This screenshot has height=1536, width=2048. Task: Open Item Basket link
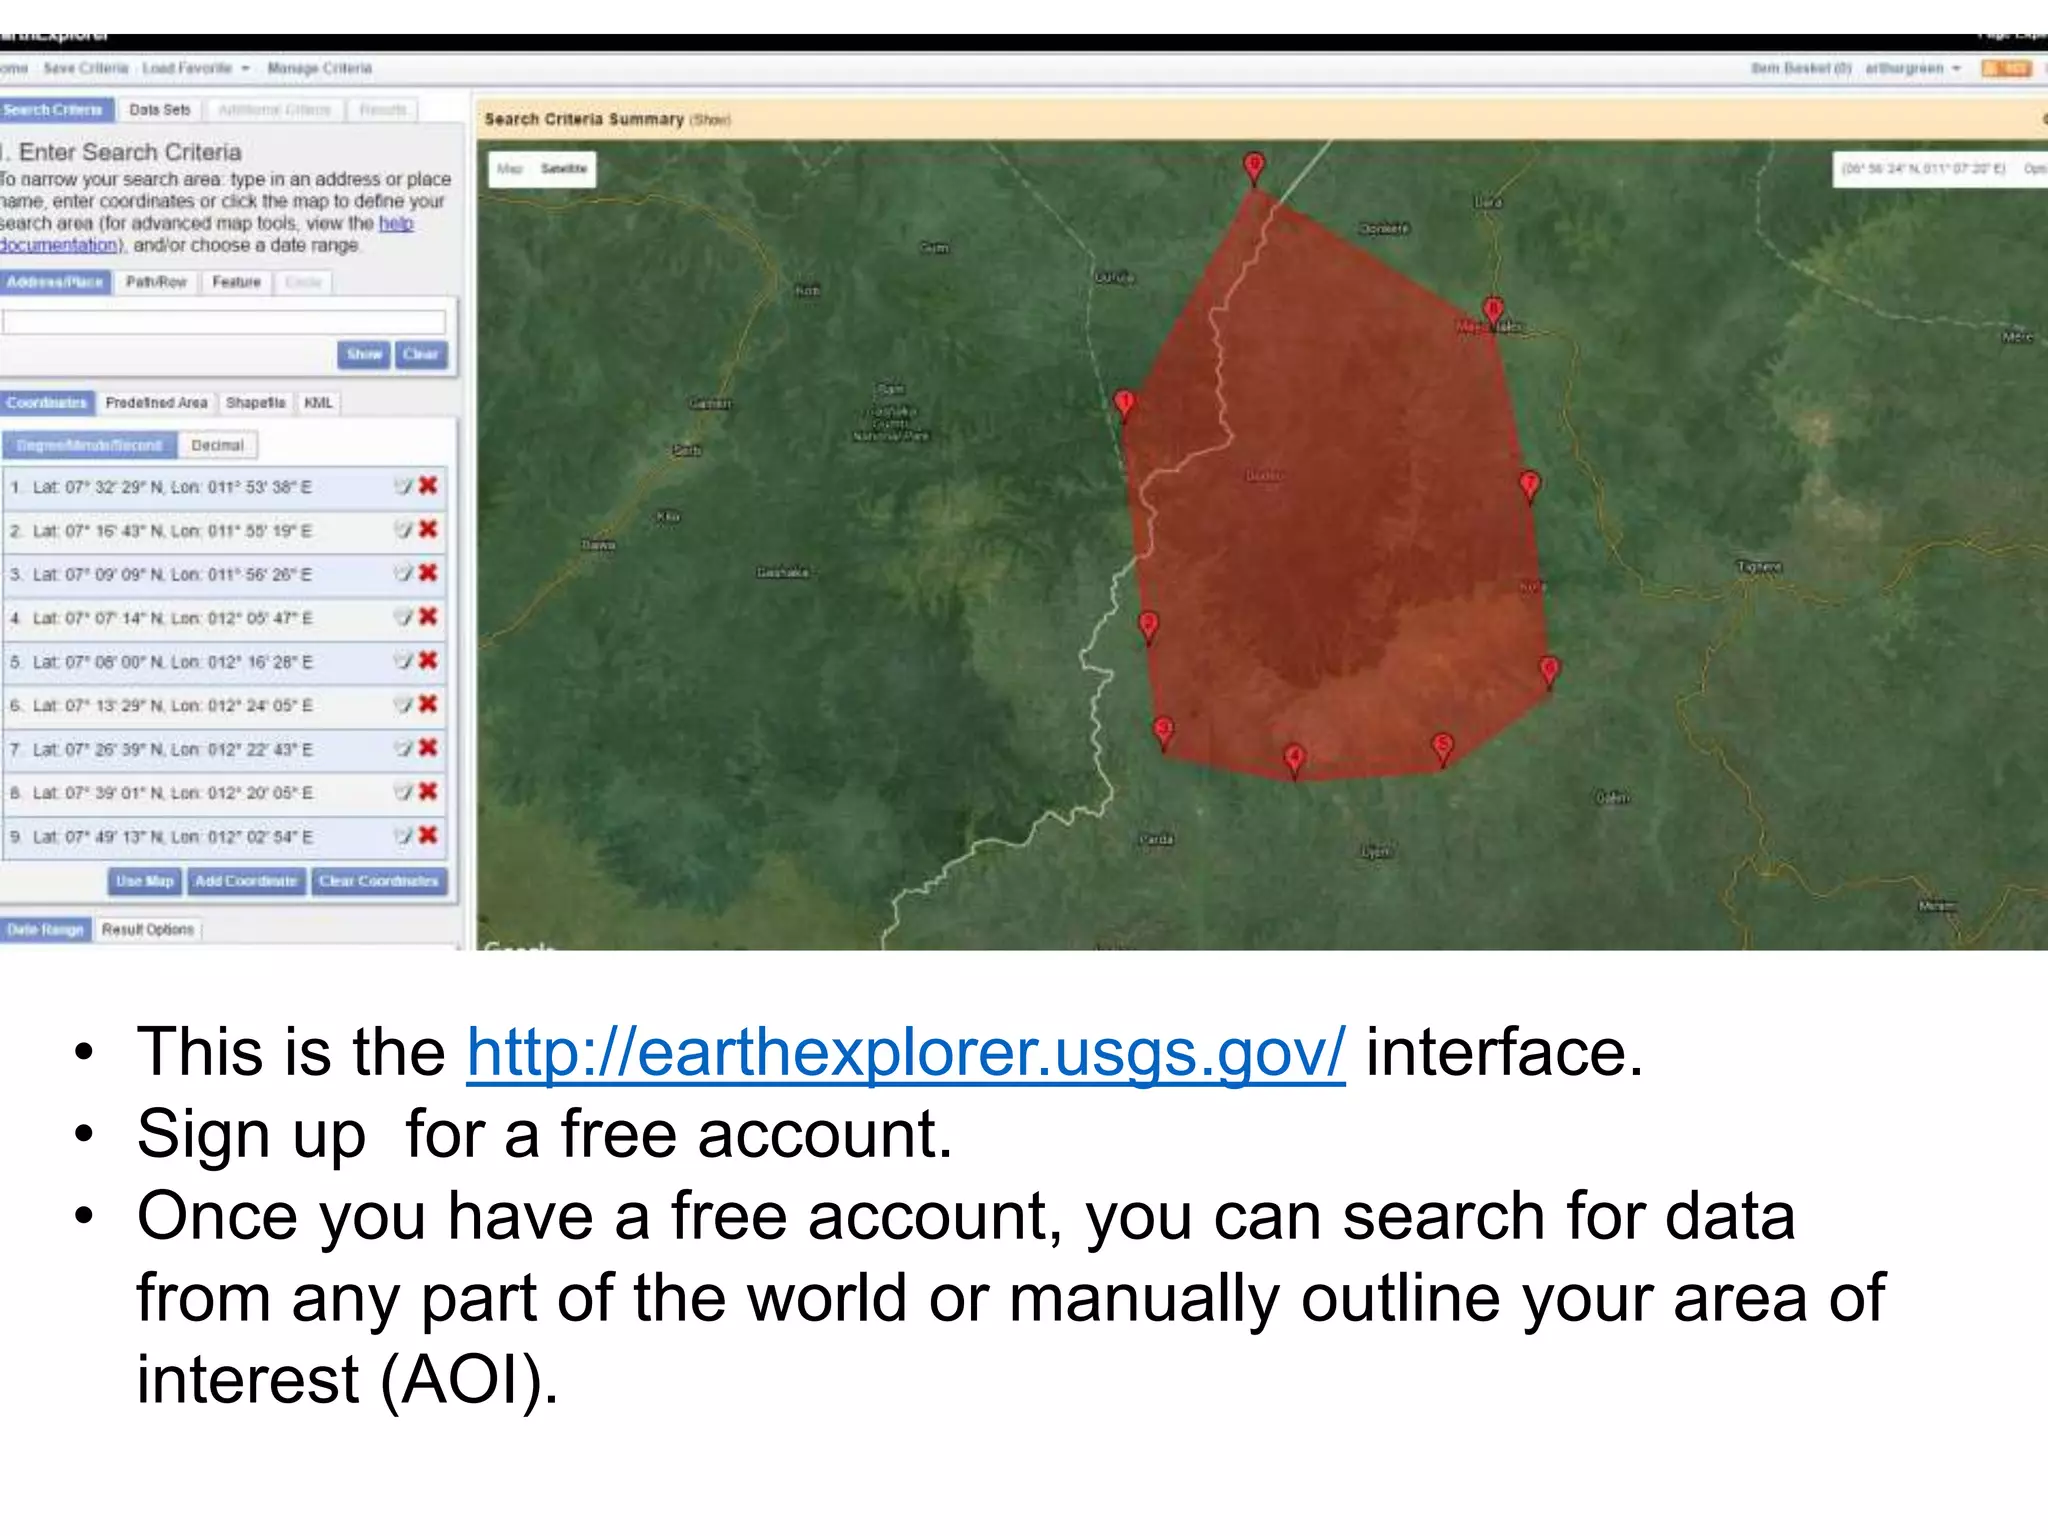click(x=1800, y=68)
